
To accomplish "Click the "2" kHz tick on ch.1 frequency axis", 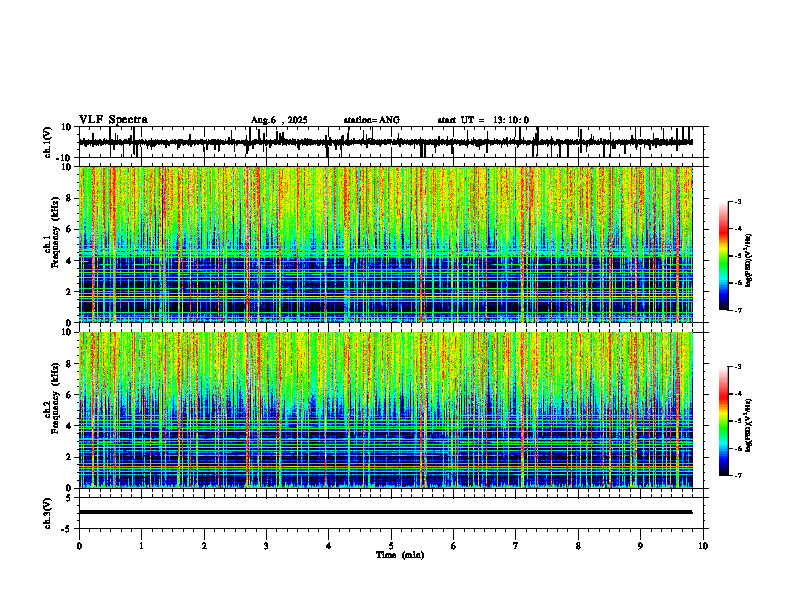I will pyautogui.click(x=70, y=292).
